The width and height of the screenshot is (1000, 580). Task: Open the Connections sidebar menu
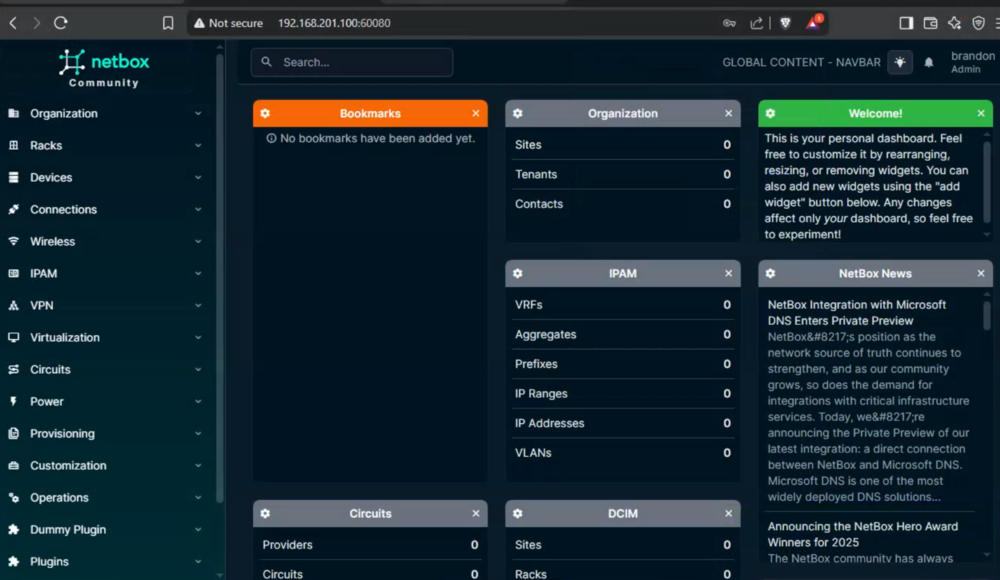click(105, 209)
